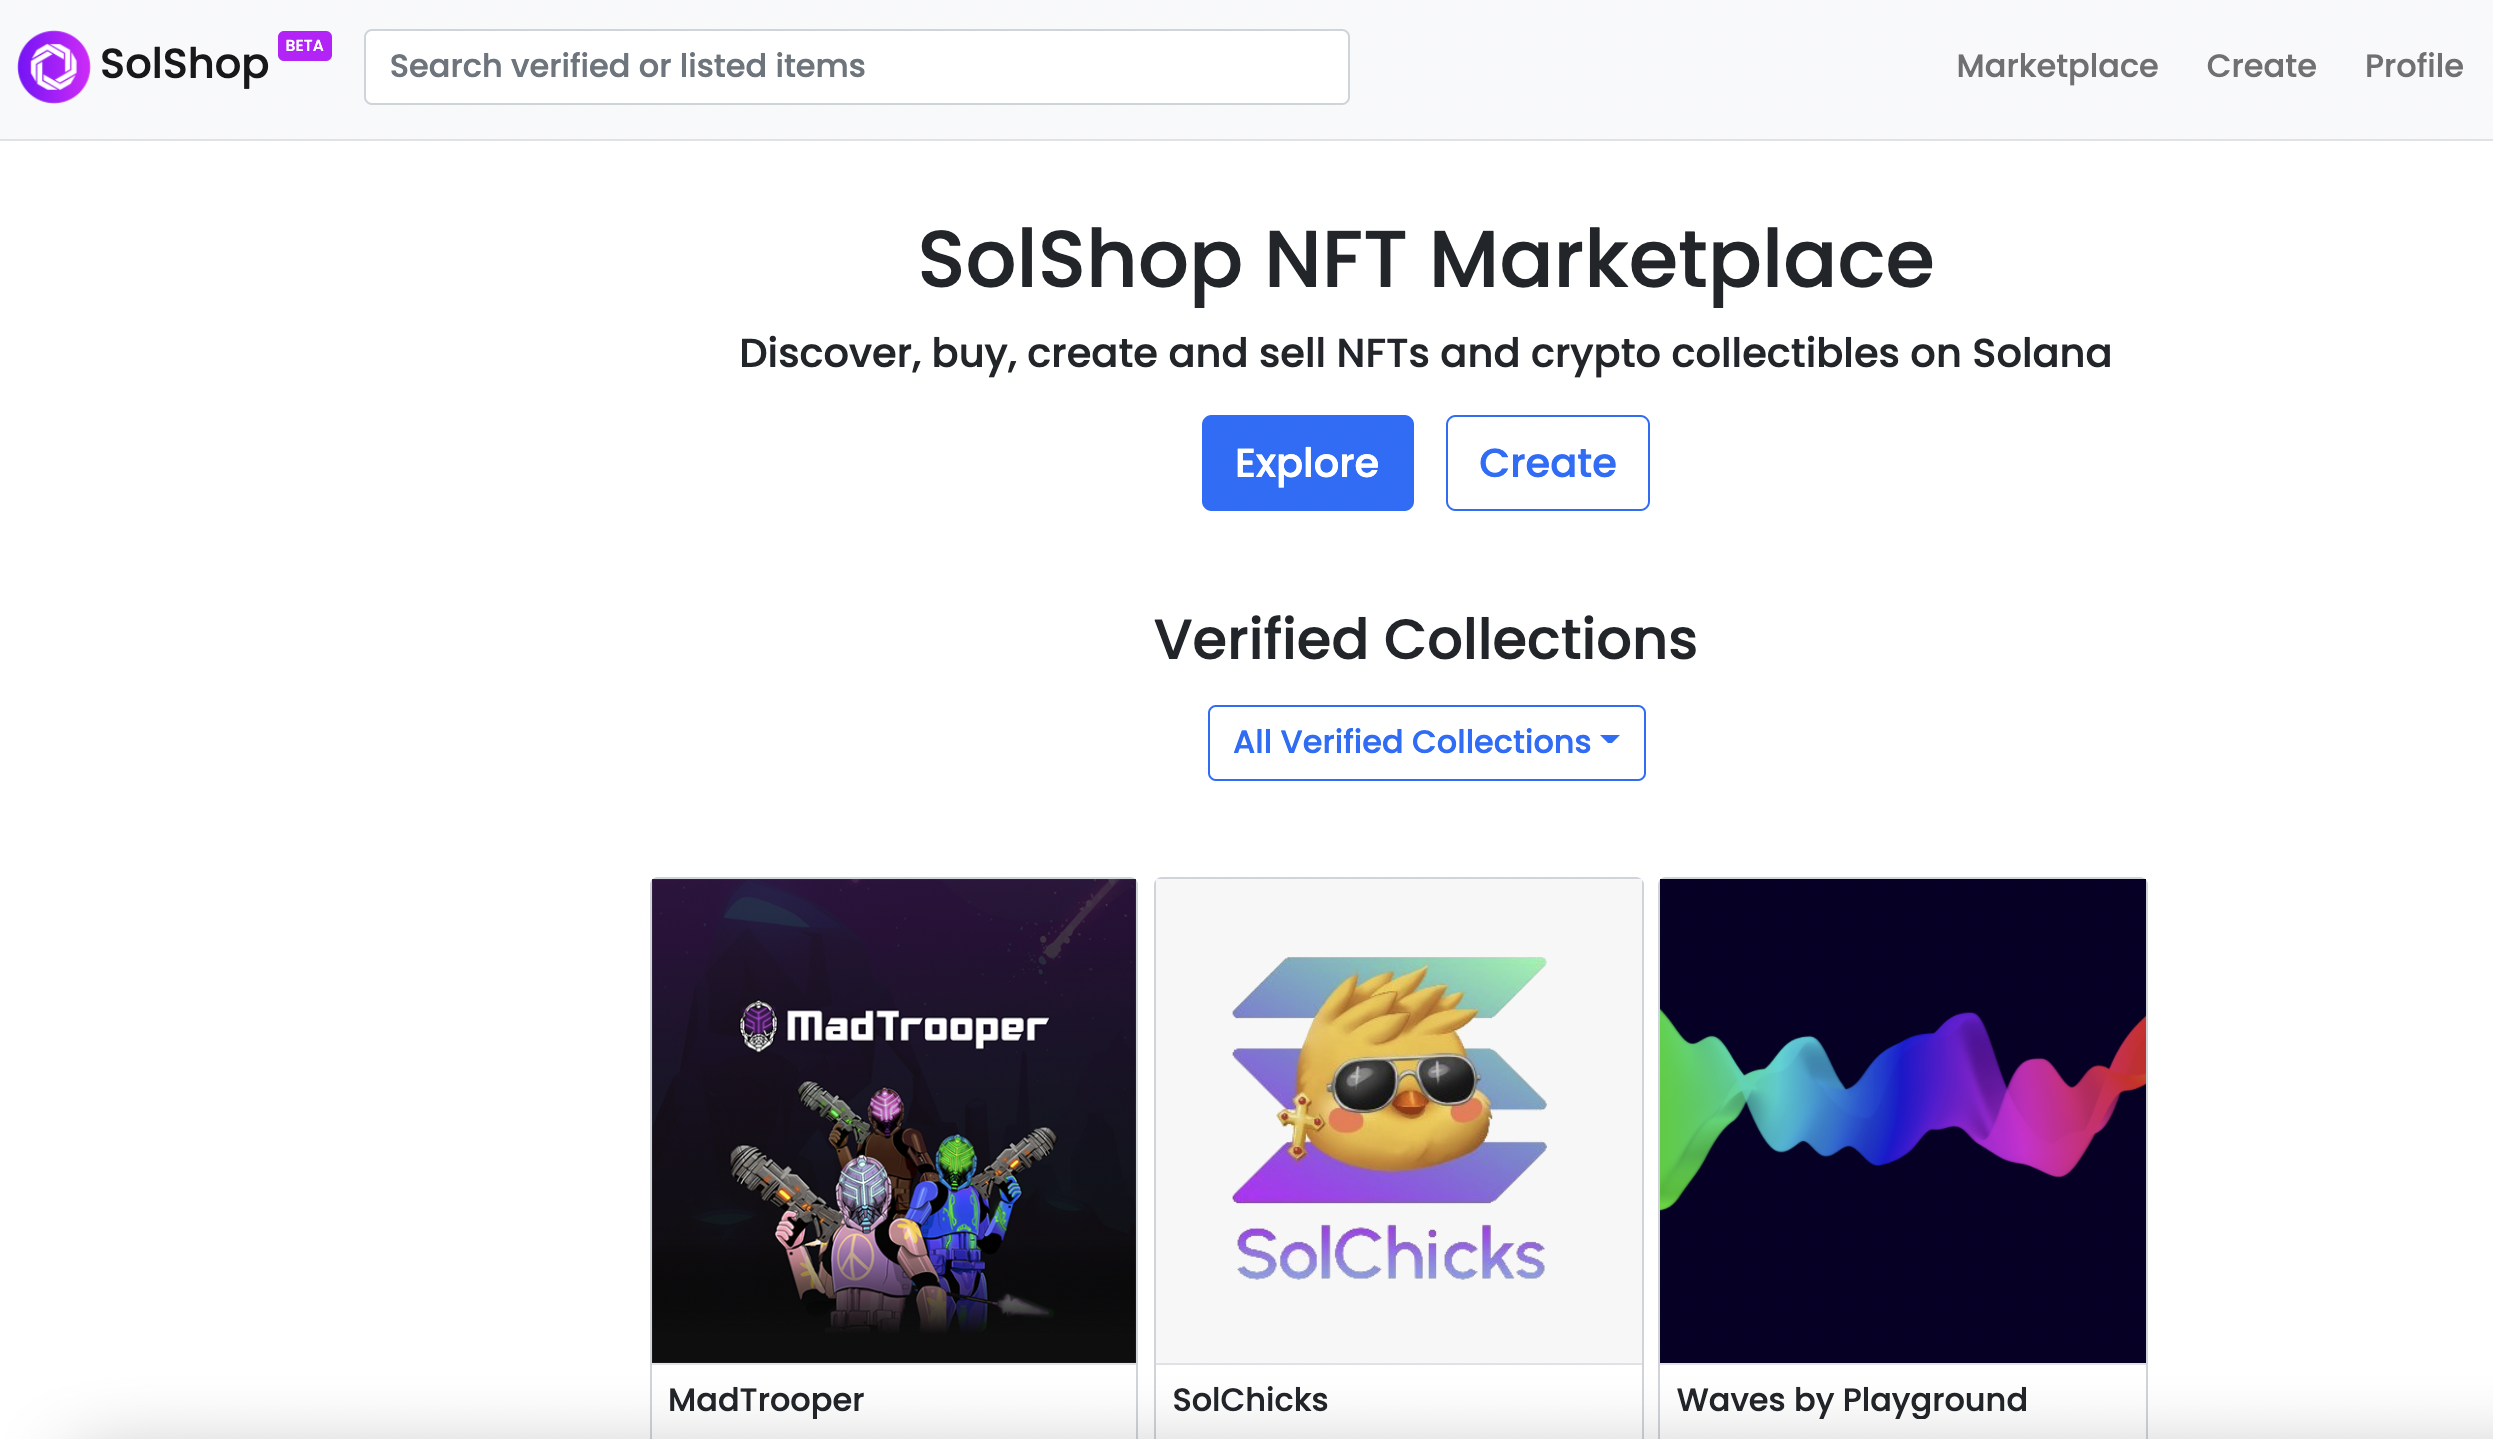This screenshot has width=2493, height=1439.
Task: Click the outlined Create button under the headline
Action: click(1547, 463)
